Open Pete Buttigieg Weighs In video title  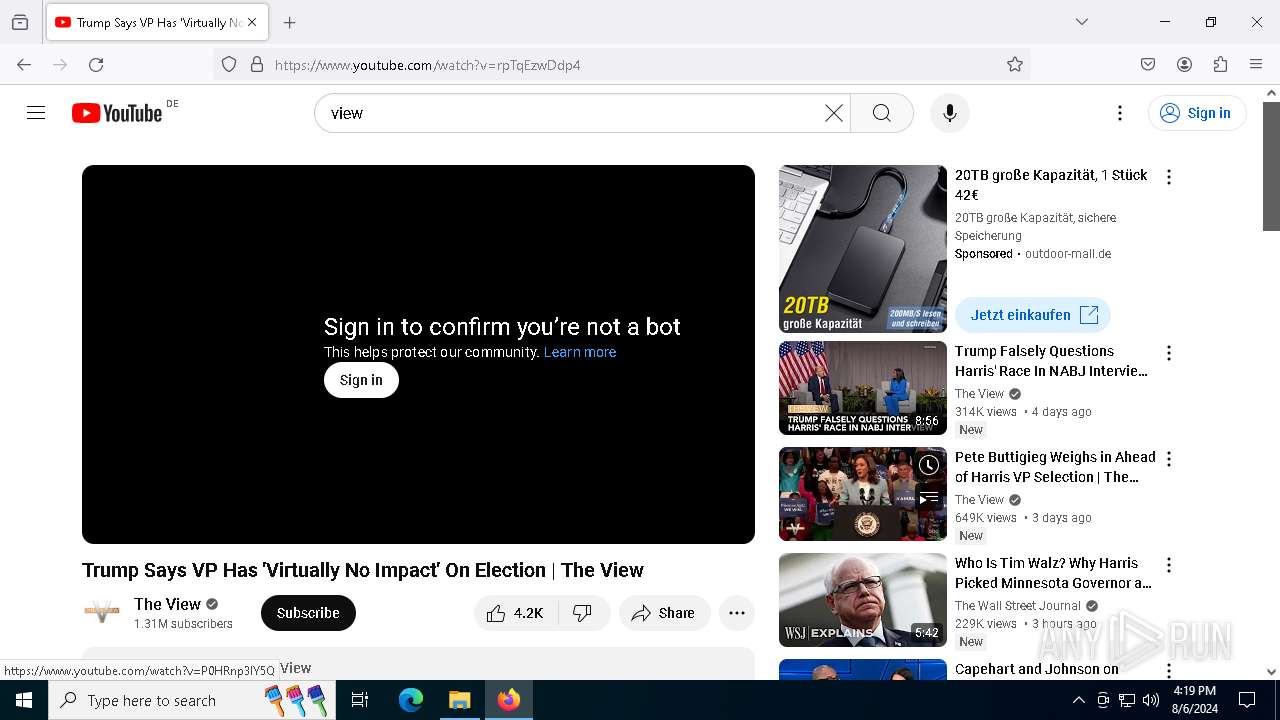coord(1055,467)
